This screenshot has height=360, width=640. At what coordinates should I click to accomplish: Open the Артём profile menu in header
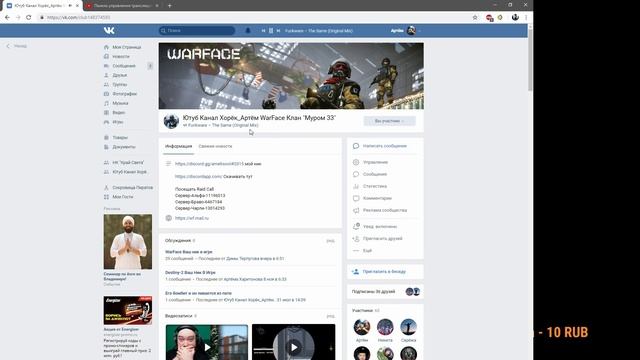[406, 31]
